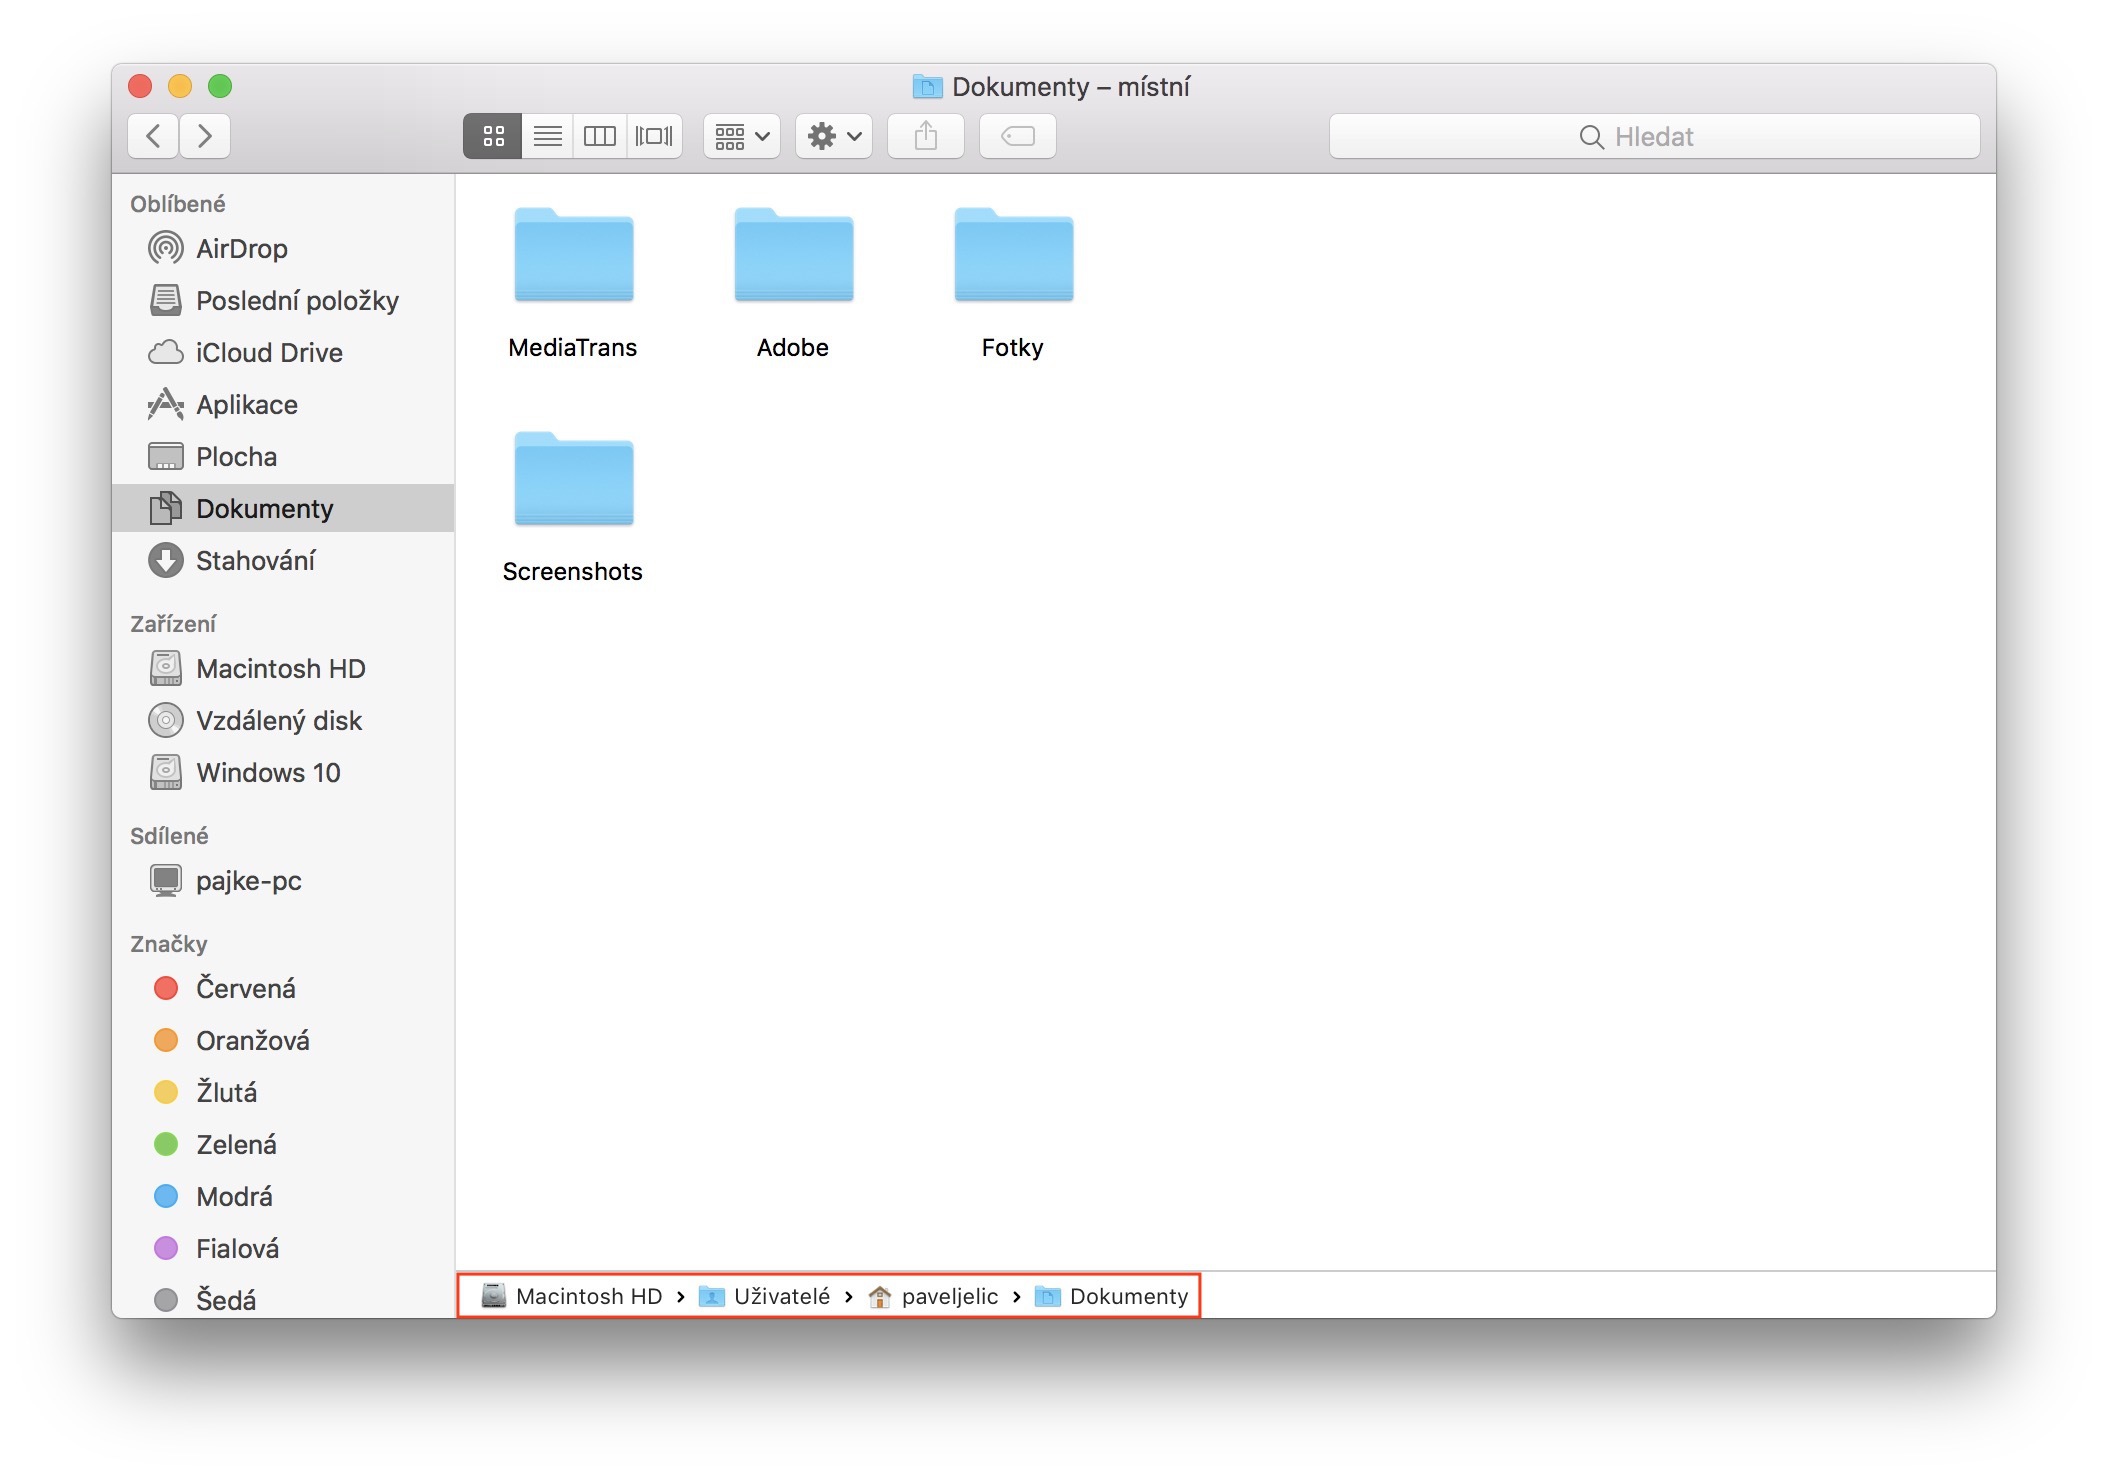Image resolution: width=2108 pixels, height=1478 pixels.
Task: Click the edit tags toolbar icon
Action: pyautogui.click(x=1018, y=136)
